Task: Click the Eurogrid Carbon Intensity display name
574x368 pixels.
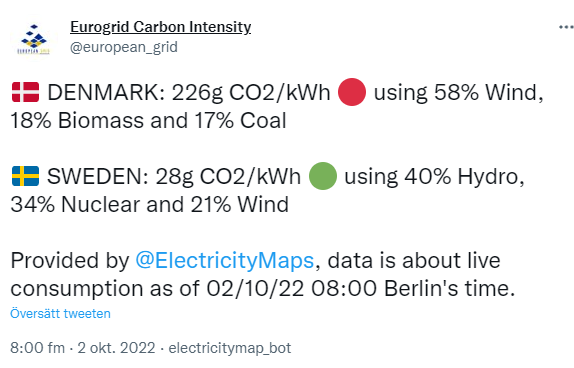Action: [160, 27]
